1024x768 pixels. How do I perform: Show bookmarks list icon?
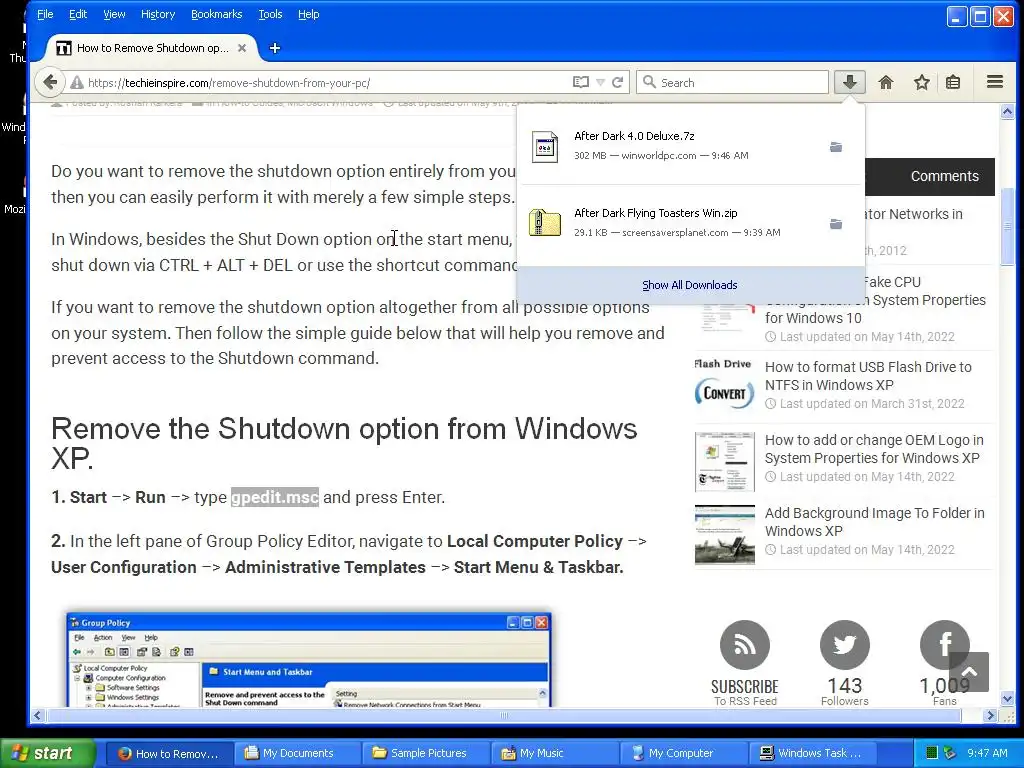pyautogui.click(x=953, y=82)
